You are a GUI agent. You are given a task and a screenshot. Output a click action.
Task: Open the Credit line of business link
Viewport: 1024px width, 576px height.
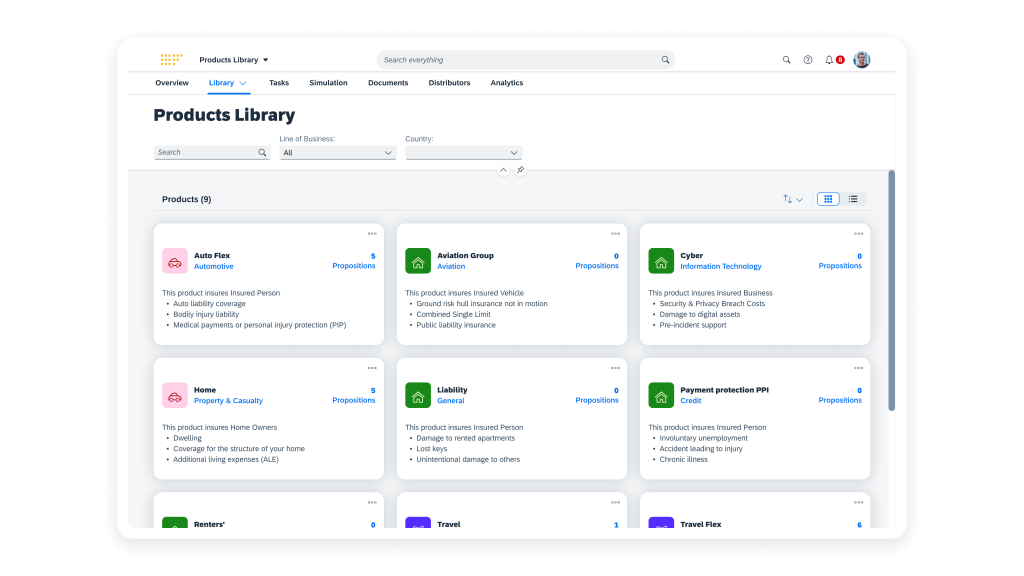click(x=691, y=401)
